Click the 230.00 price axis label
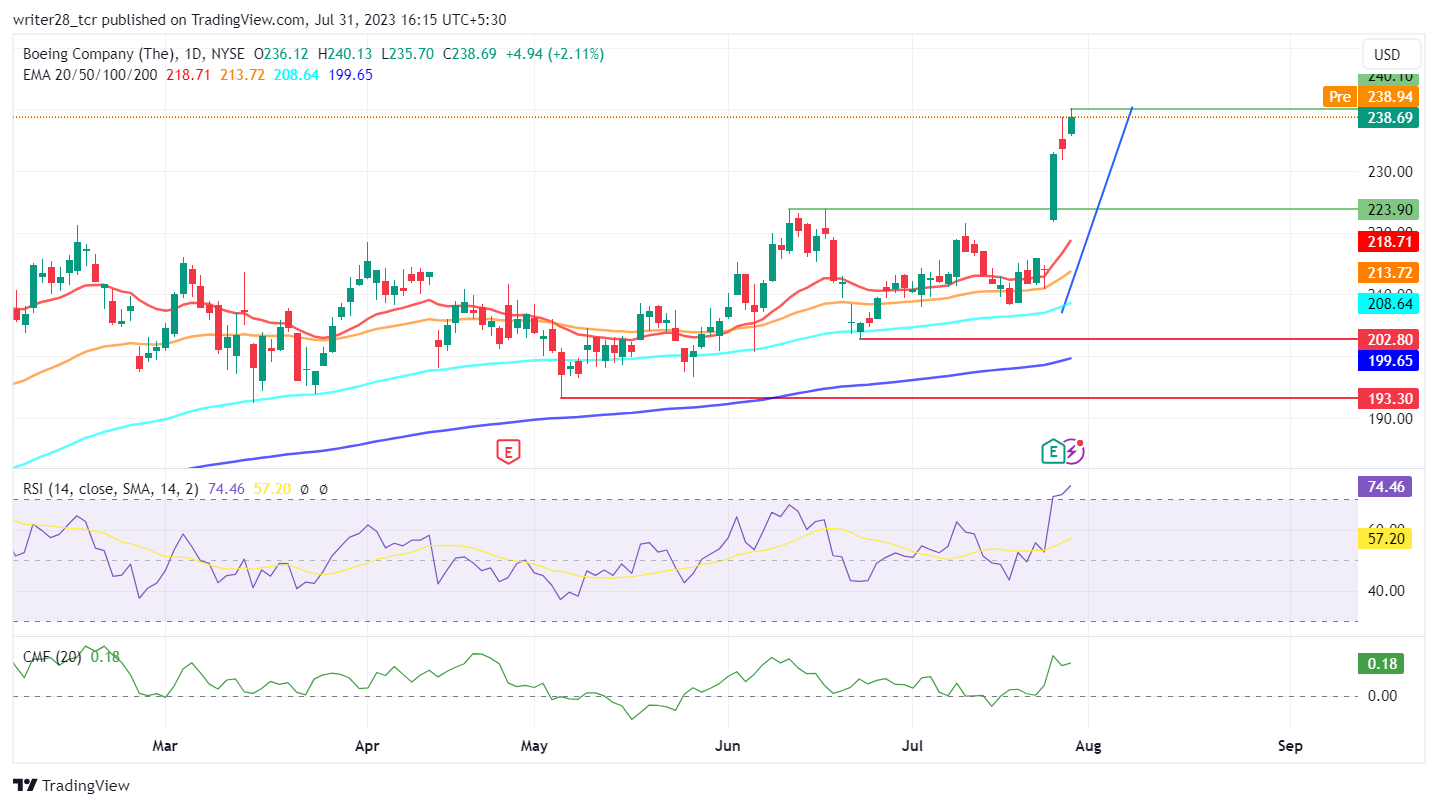1438x807 pixels. click(x=1390, y=171)
